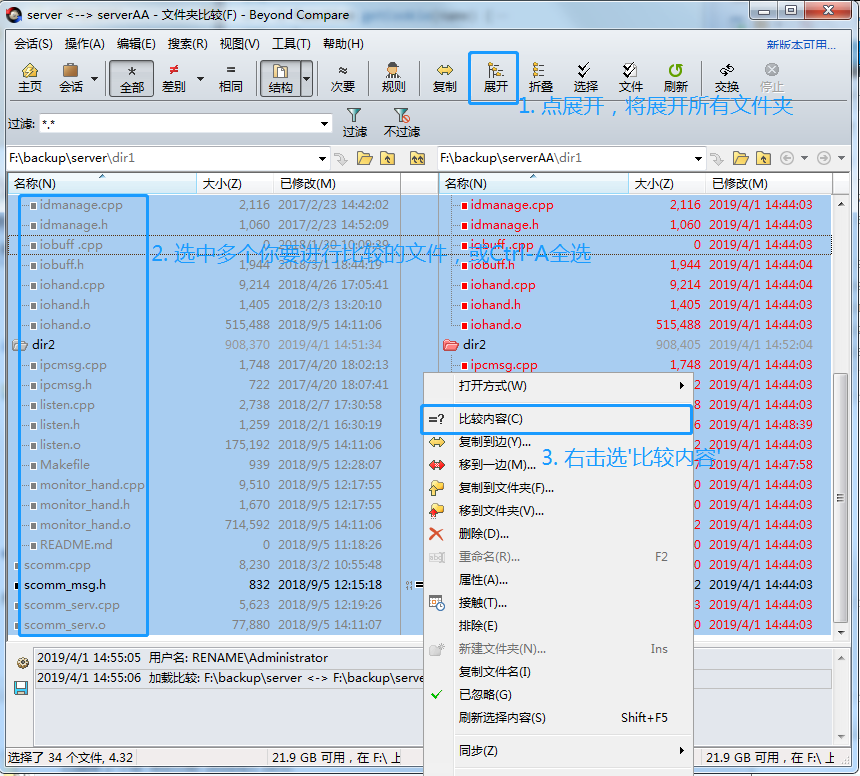Expand the file filter *.* dropdown
860x776 pixels.
(x=324, y=124)
